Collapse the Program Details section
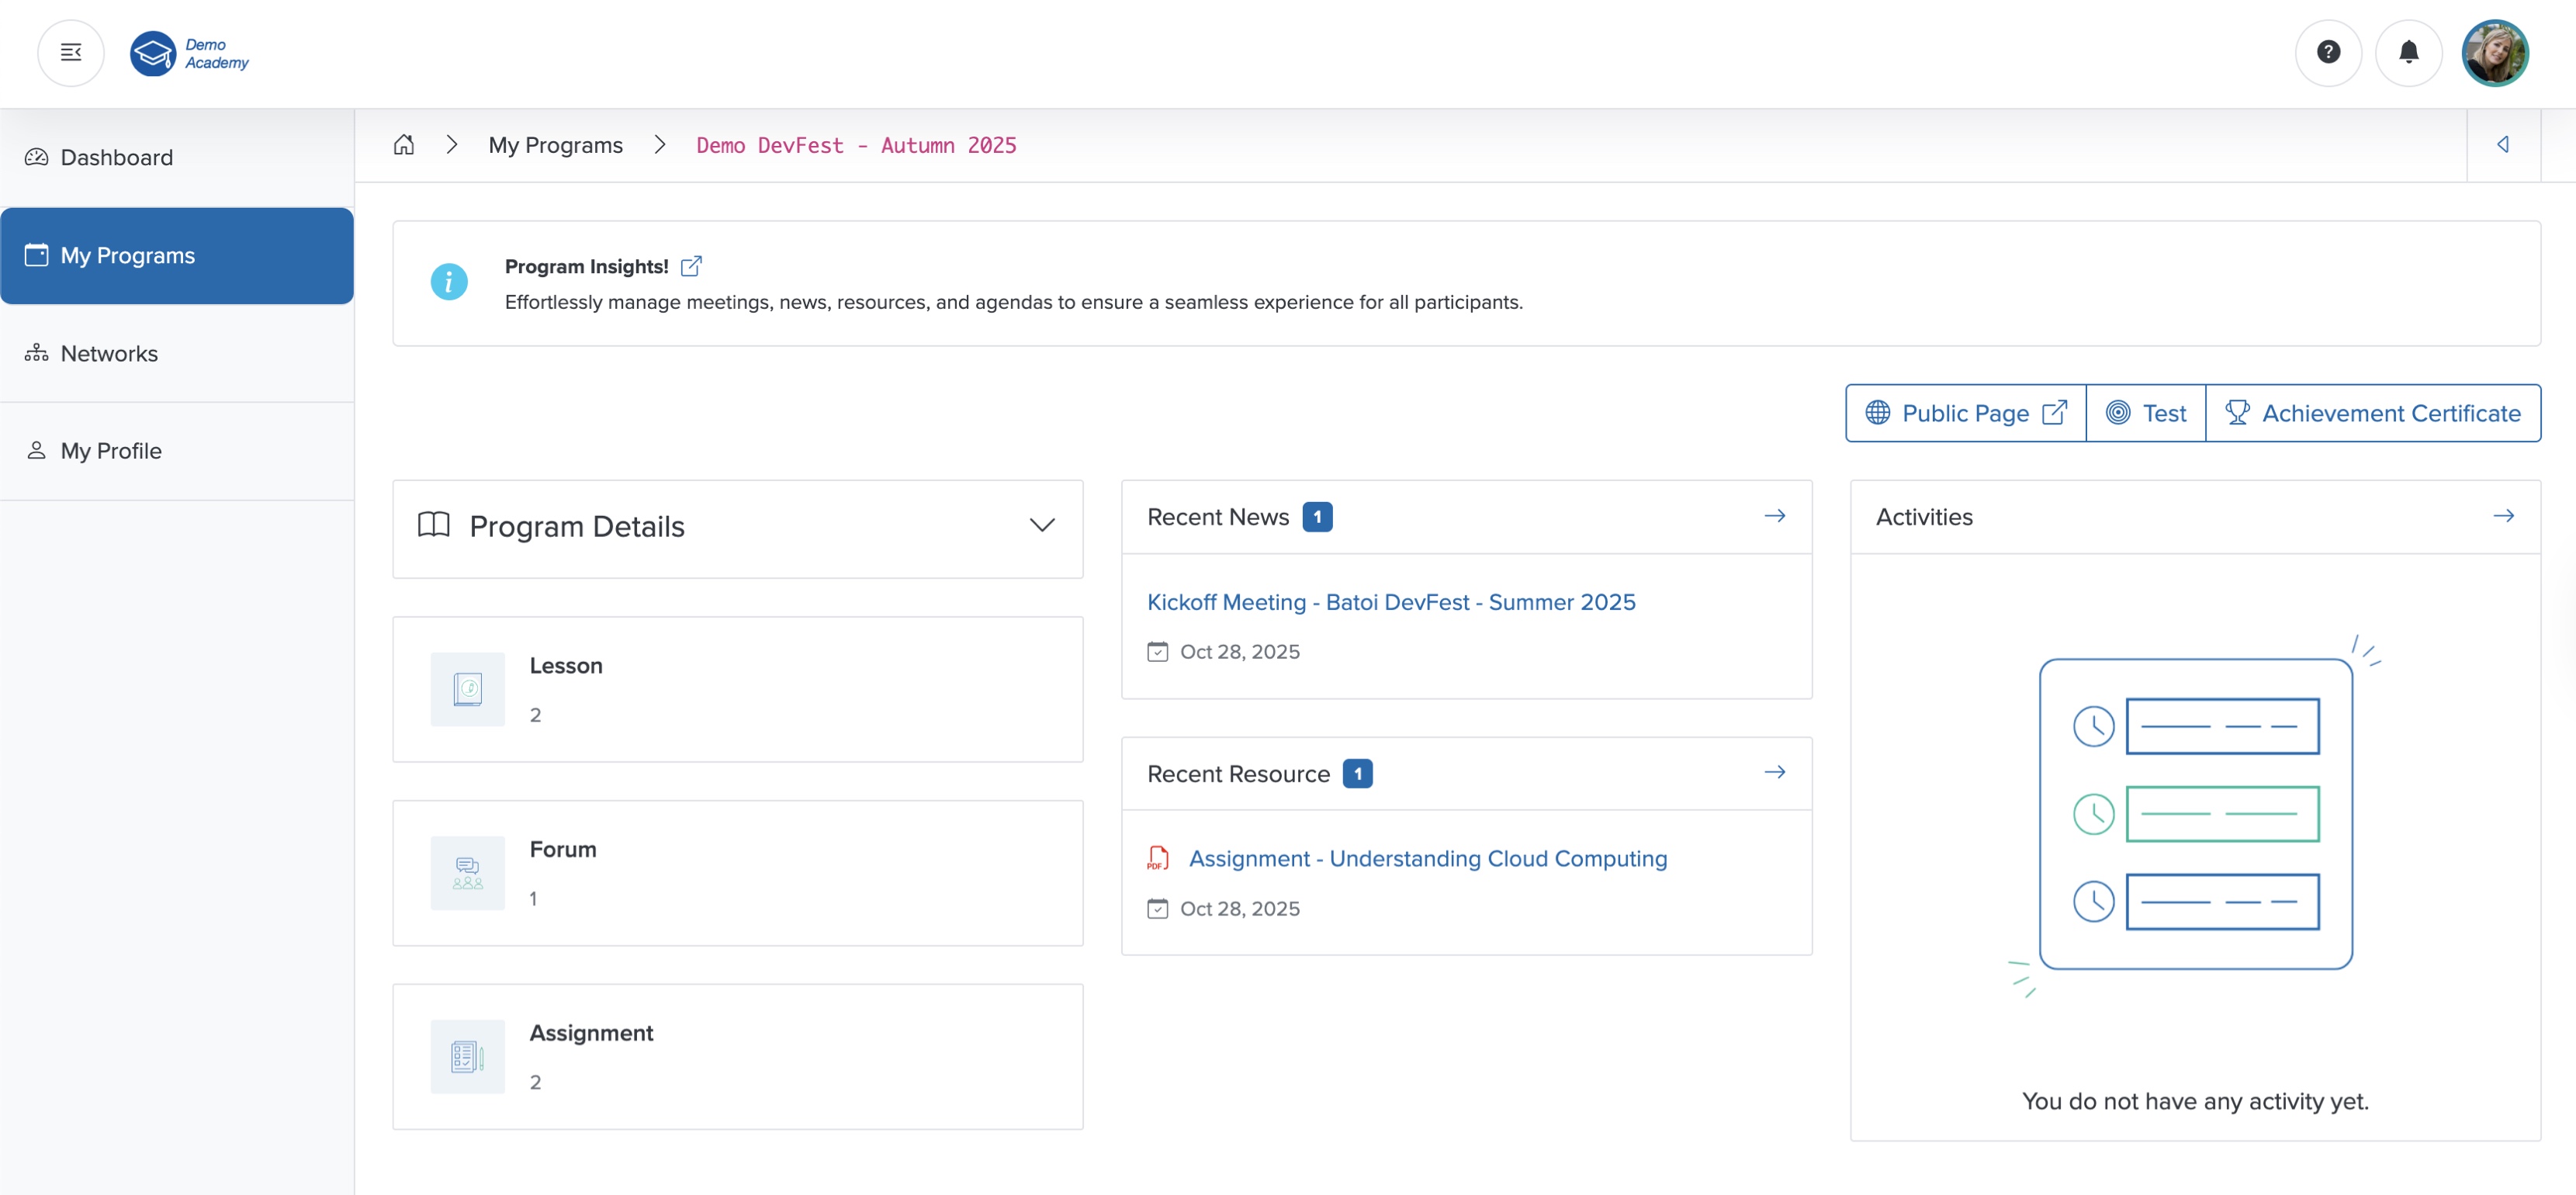The image size is (2576, 1195). pyautogui.click(x=1041, y=524)
